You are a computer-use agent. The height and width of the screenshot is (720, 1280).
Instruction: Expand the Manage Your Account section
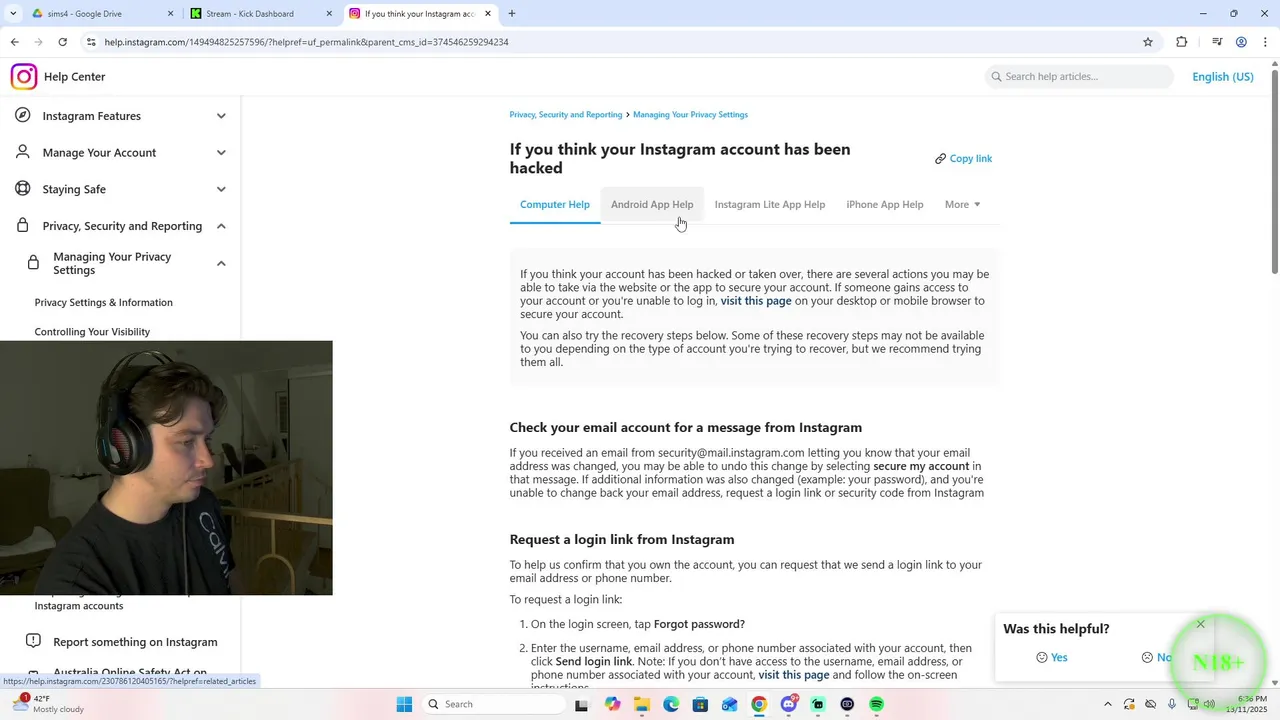click(x=221, y=152)
